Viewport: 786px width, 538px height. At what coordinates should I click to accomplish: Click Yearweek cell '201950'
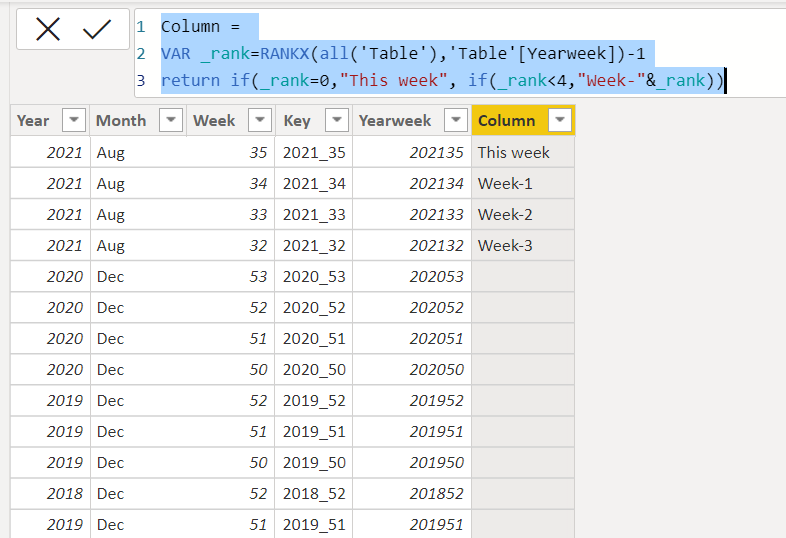pos(412,462)
